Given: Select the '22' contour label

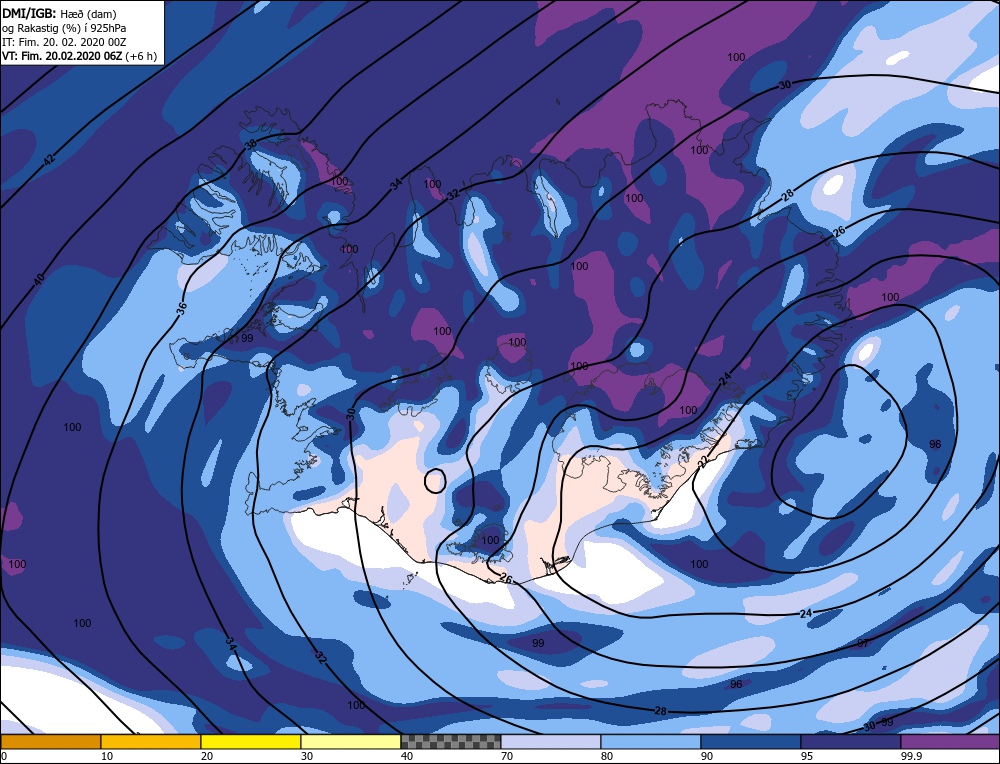Looking at the screenshot, I should (703, 462).
